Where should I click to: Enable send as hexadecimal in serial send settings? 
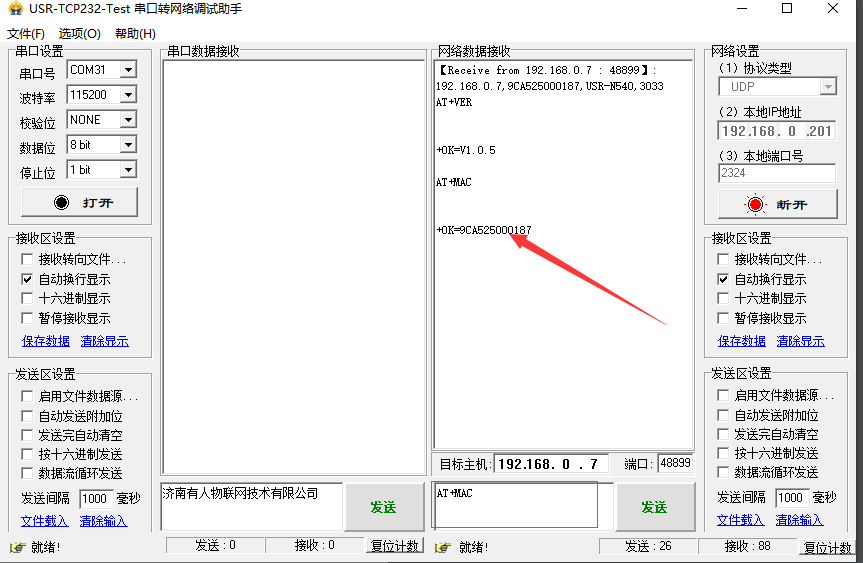(x=28, y=454)
